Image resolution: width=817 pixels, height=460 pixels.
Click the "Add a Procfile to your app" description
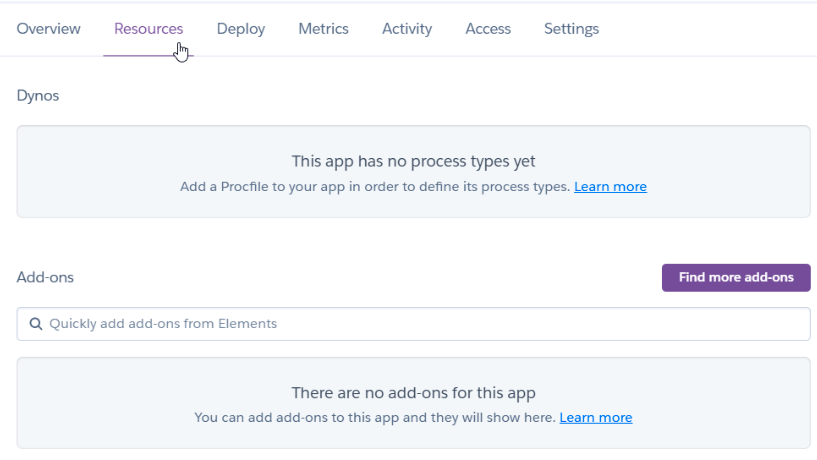[x=374, y=187]
